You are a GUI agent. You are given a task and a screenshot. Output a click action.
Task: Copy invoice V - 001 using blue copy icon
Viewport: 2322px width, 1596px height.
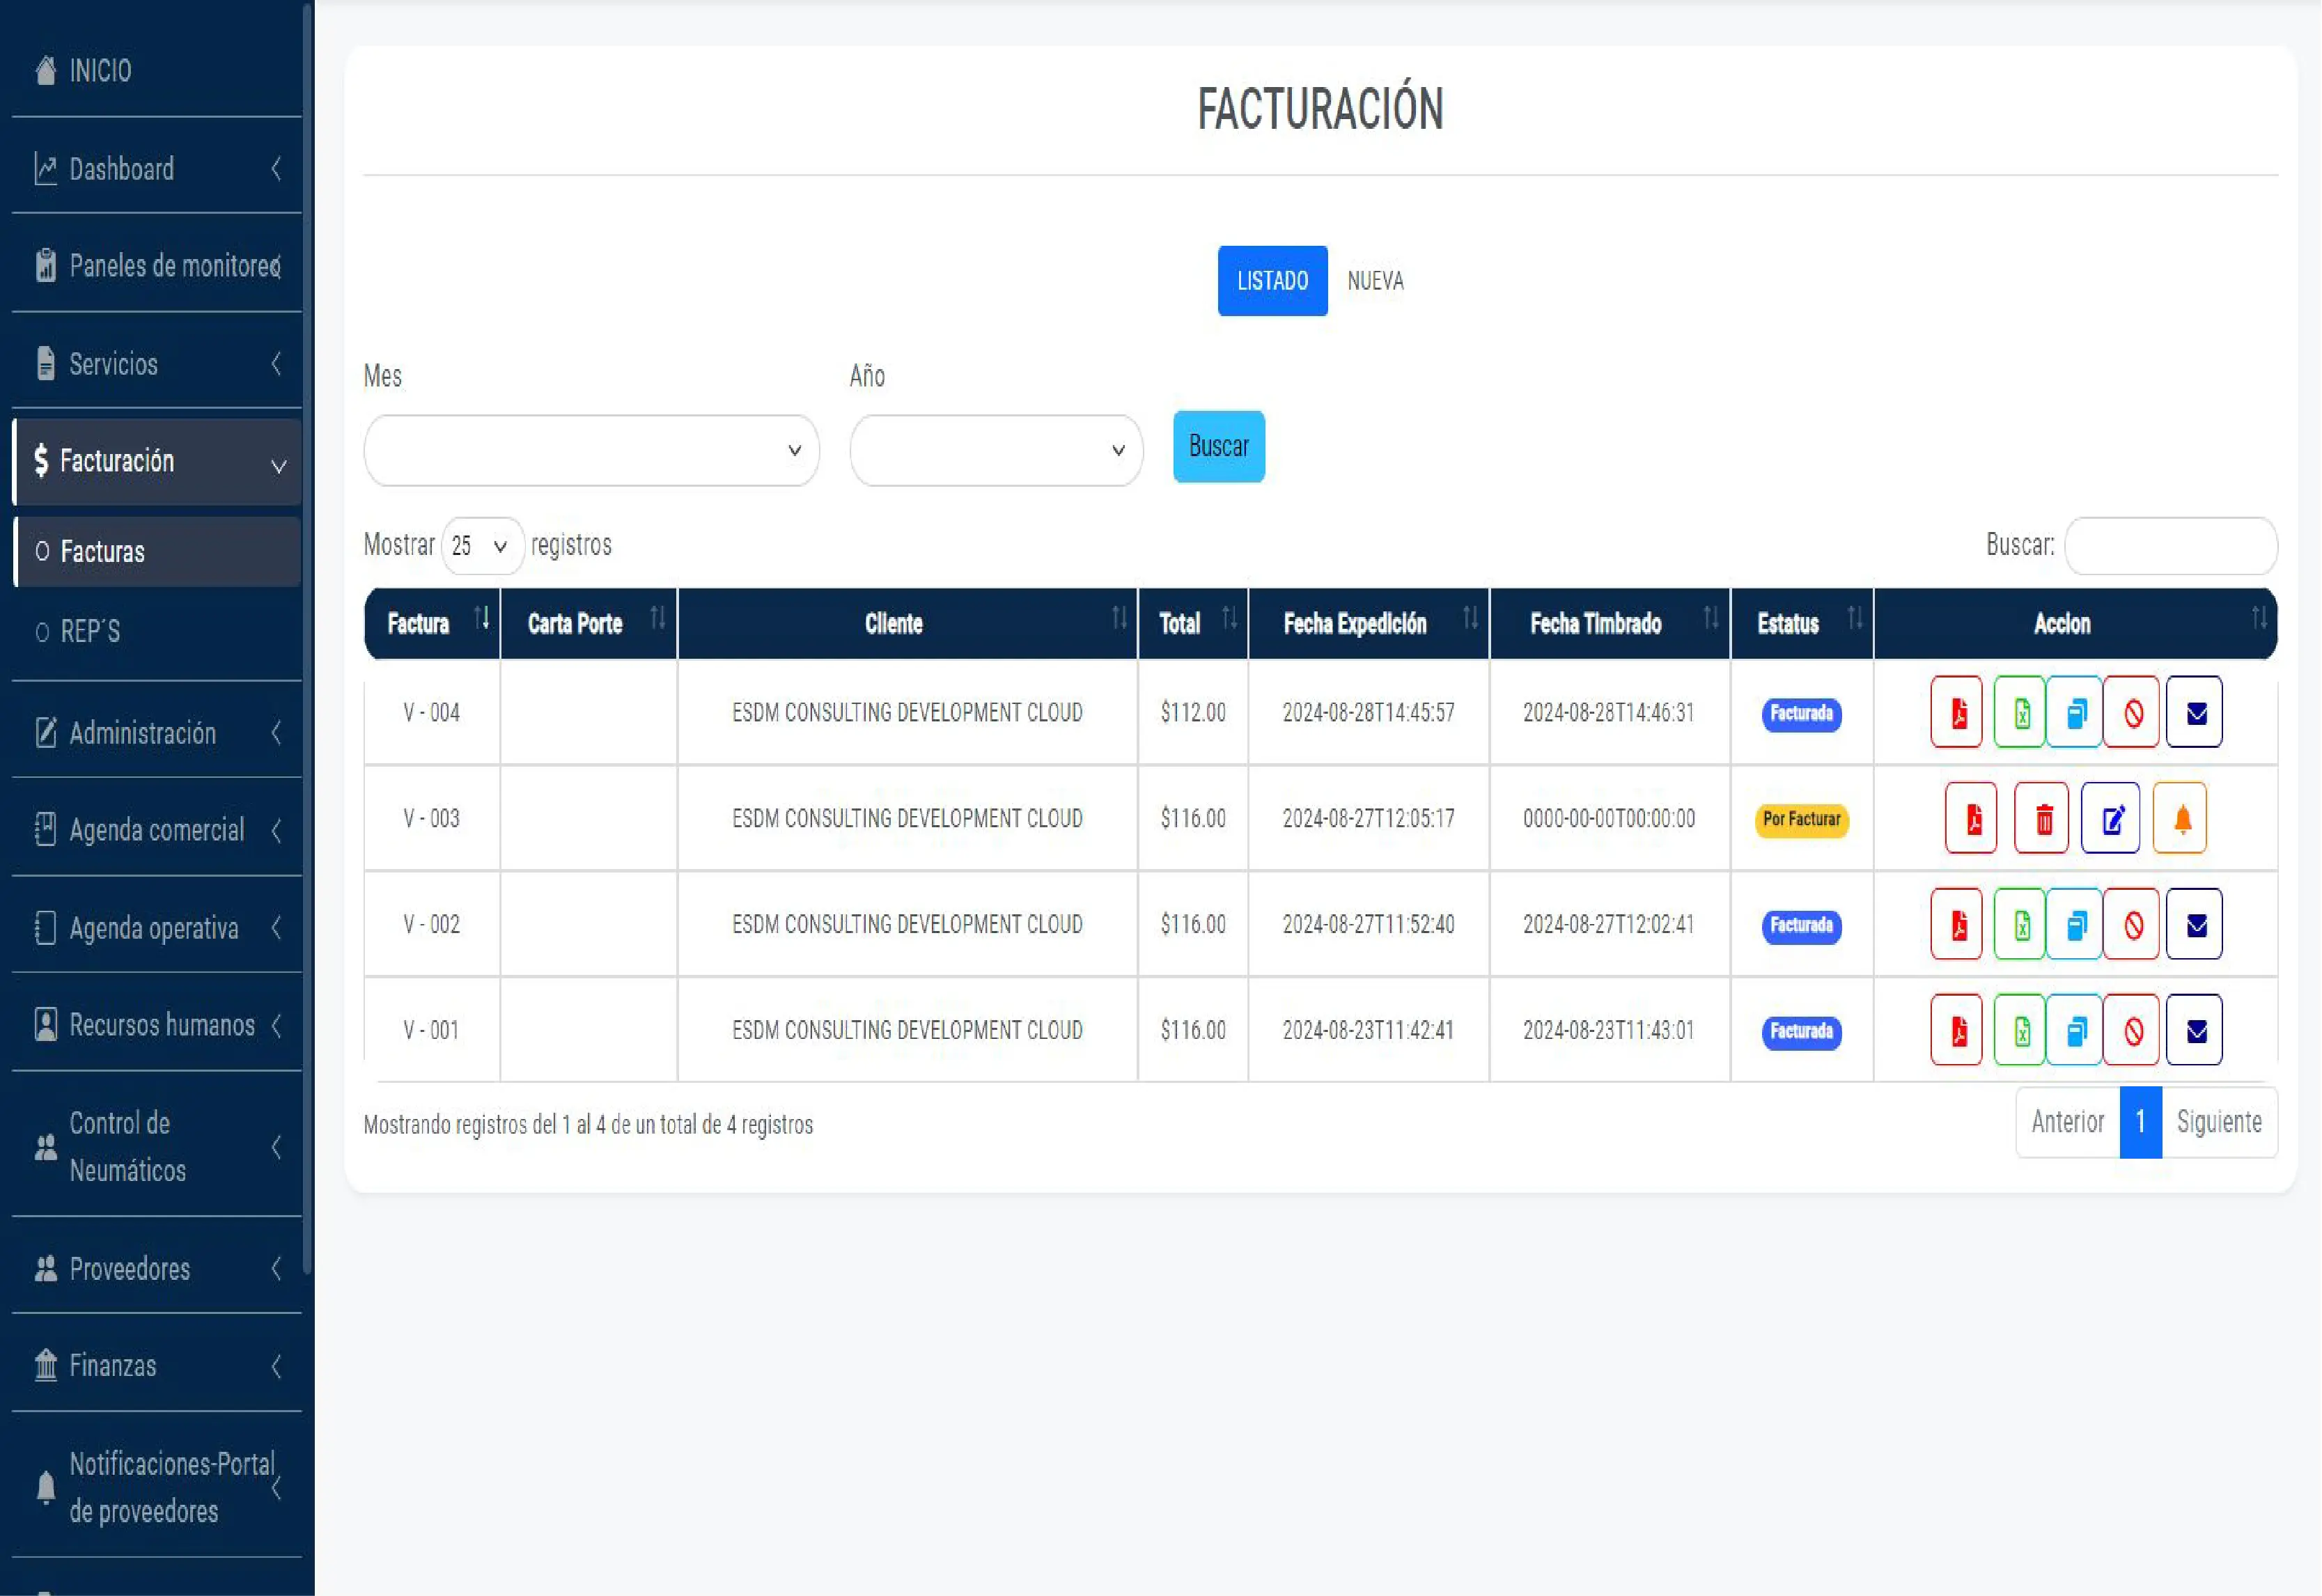2076,1030
